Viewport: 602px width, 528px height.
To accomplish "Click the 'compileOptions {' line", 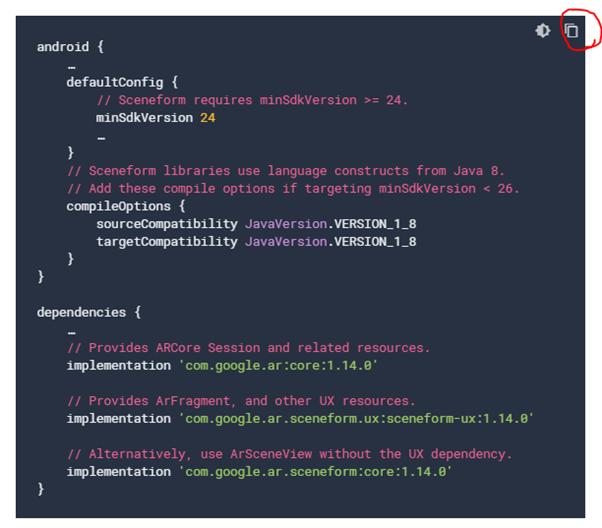I will (x=126, y=206).
